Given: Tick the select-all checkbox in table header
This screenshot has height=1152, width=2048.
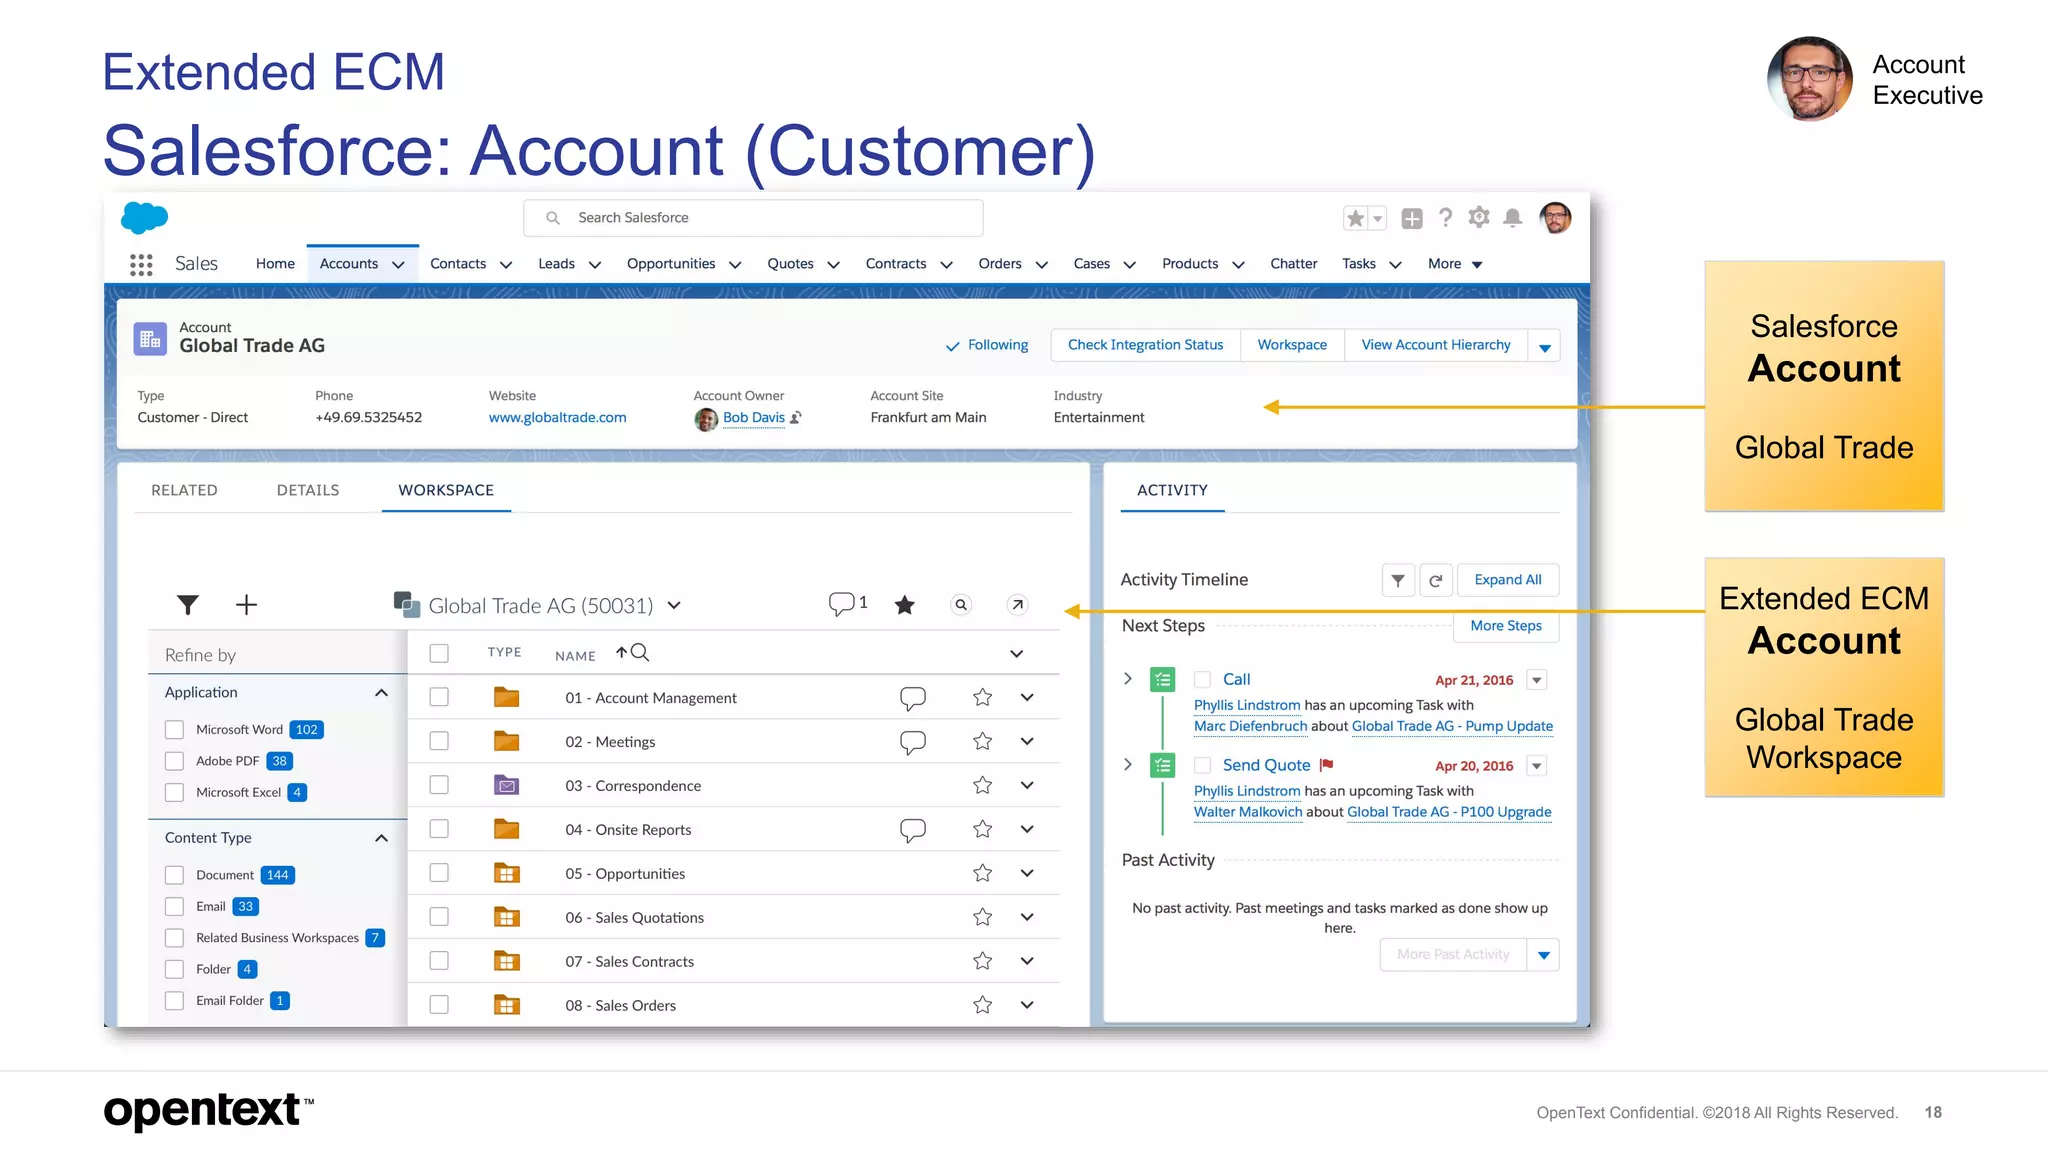Looking at the screenshot, I should coord(439,653).
